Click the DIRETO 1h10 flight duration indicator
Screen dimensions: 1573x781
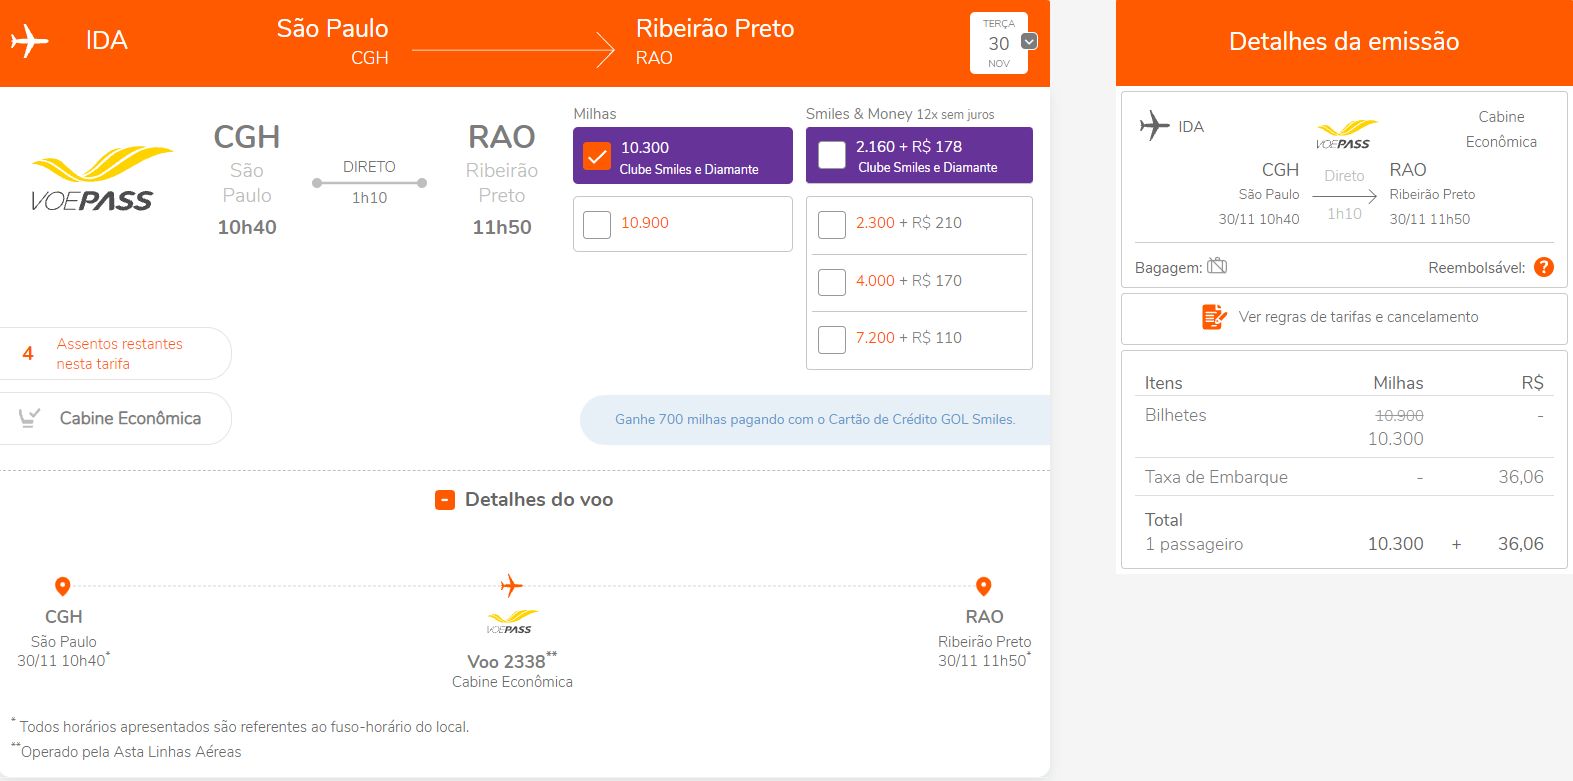[369, 182]
